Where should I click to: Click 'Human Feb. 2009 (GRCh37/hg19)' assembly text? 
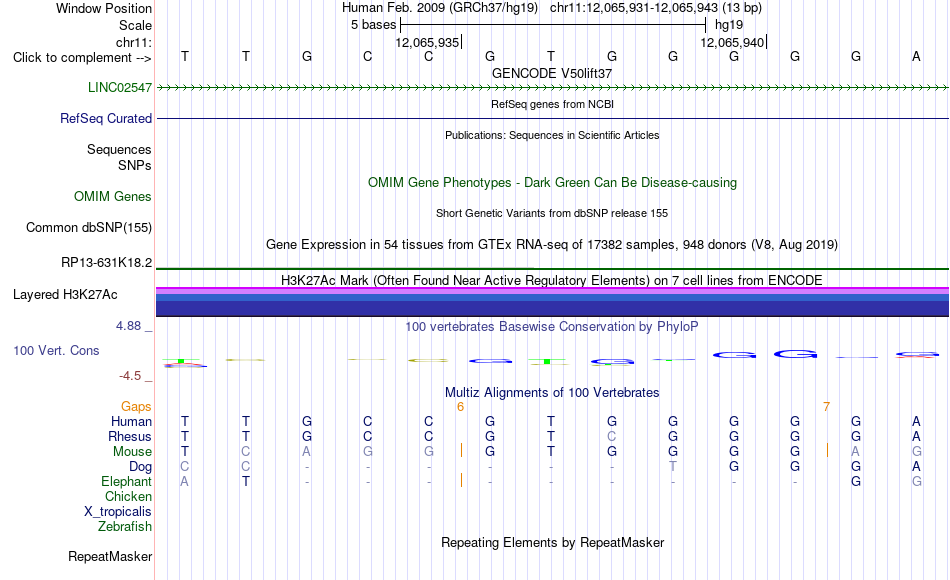tap(440, 8)
